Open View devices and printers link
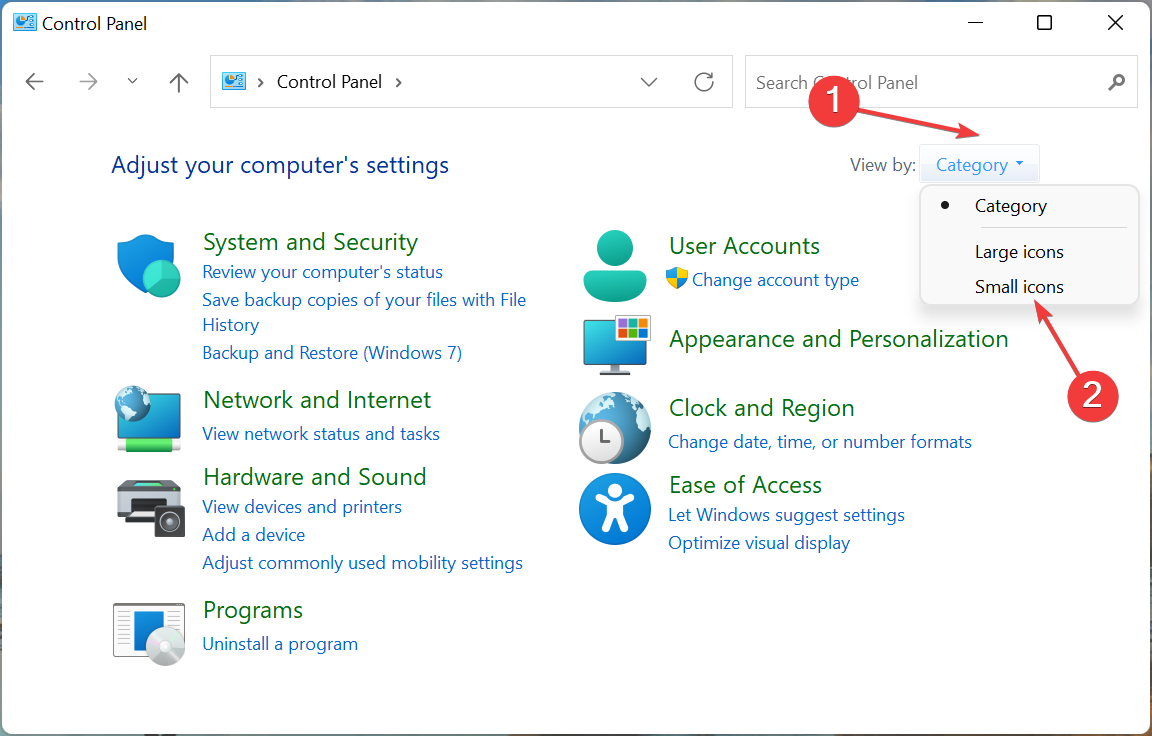The width and height of the screenshot is (1152, 736). click(x=302, y=507)
